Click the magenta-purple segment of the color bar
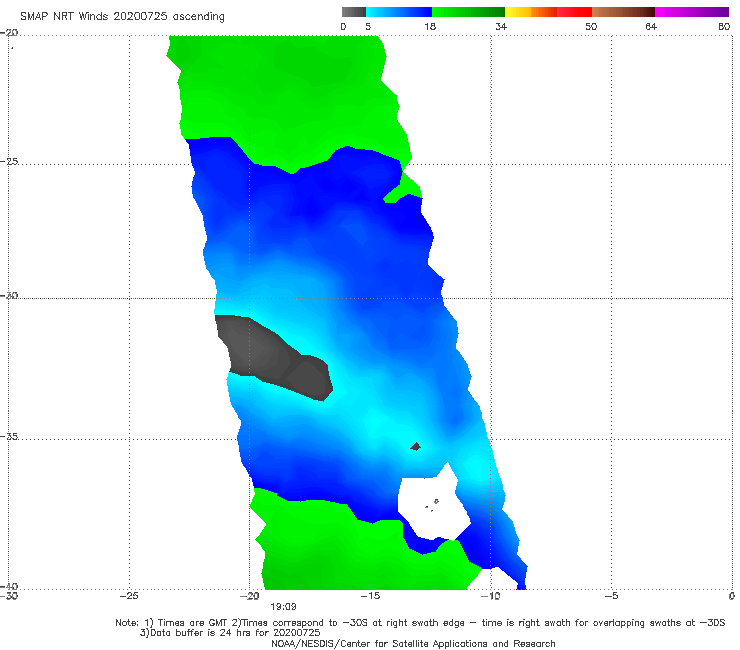The height and width of the screenshot is (650, 740). pyautogui.click(x=692, y=12)
